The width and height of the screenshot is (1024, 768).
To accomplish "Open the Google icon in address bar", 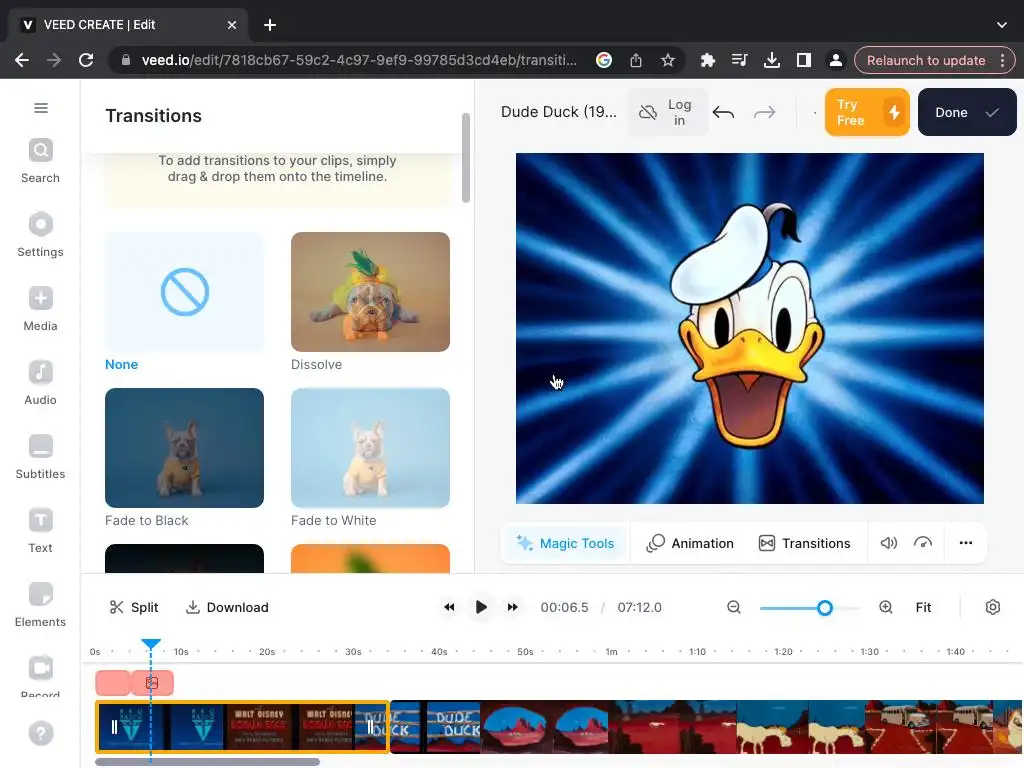I will tap(604, 60).
